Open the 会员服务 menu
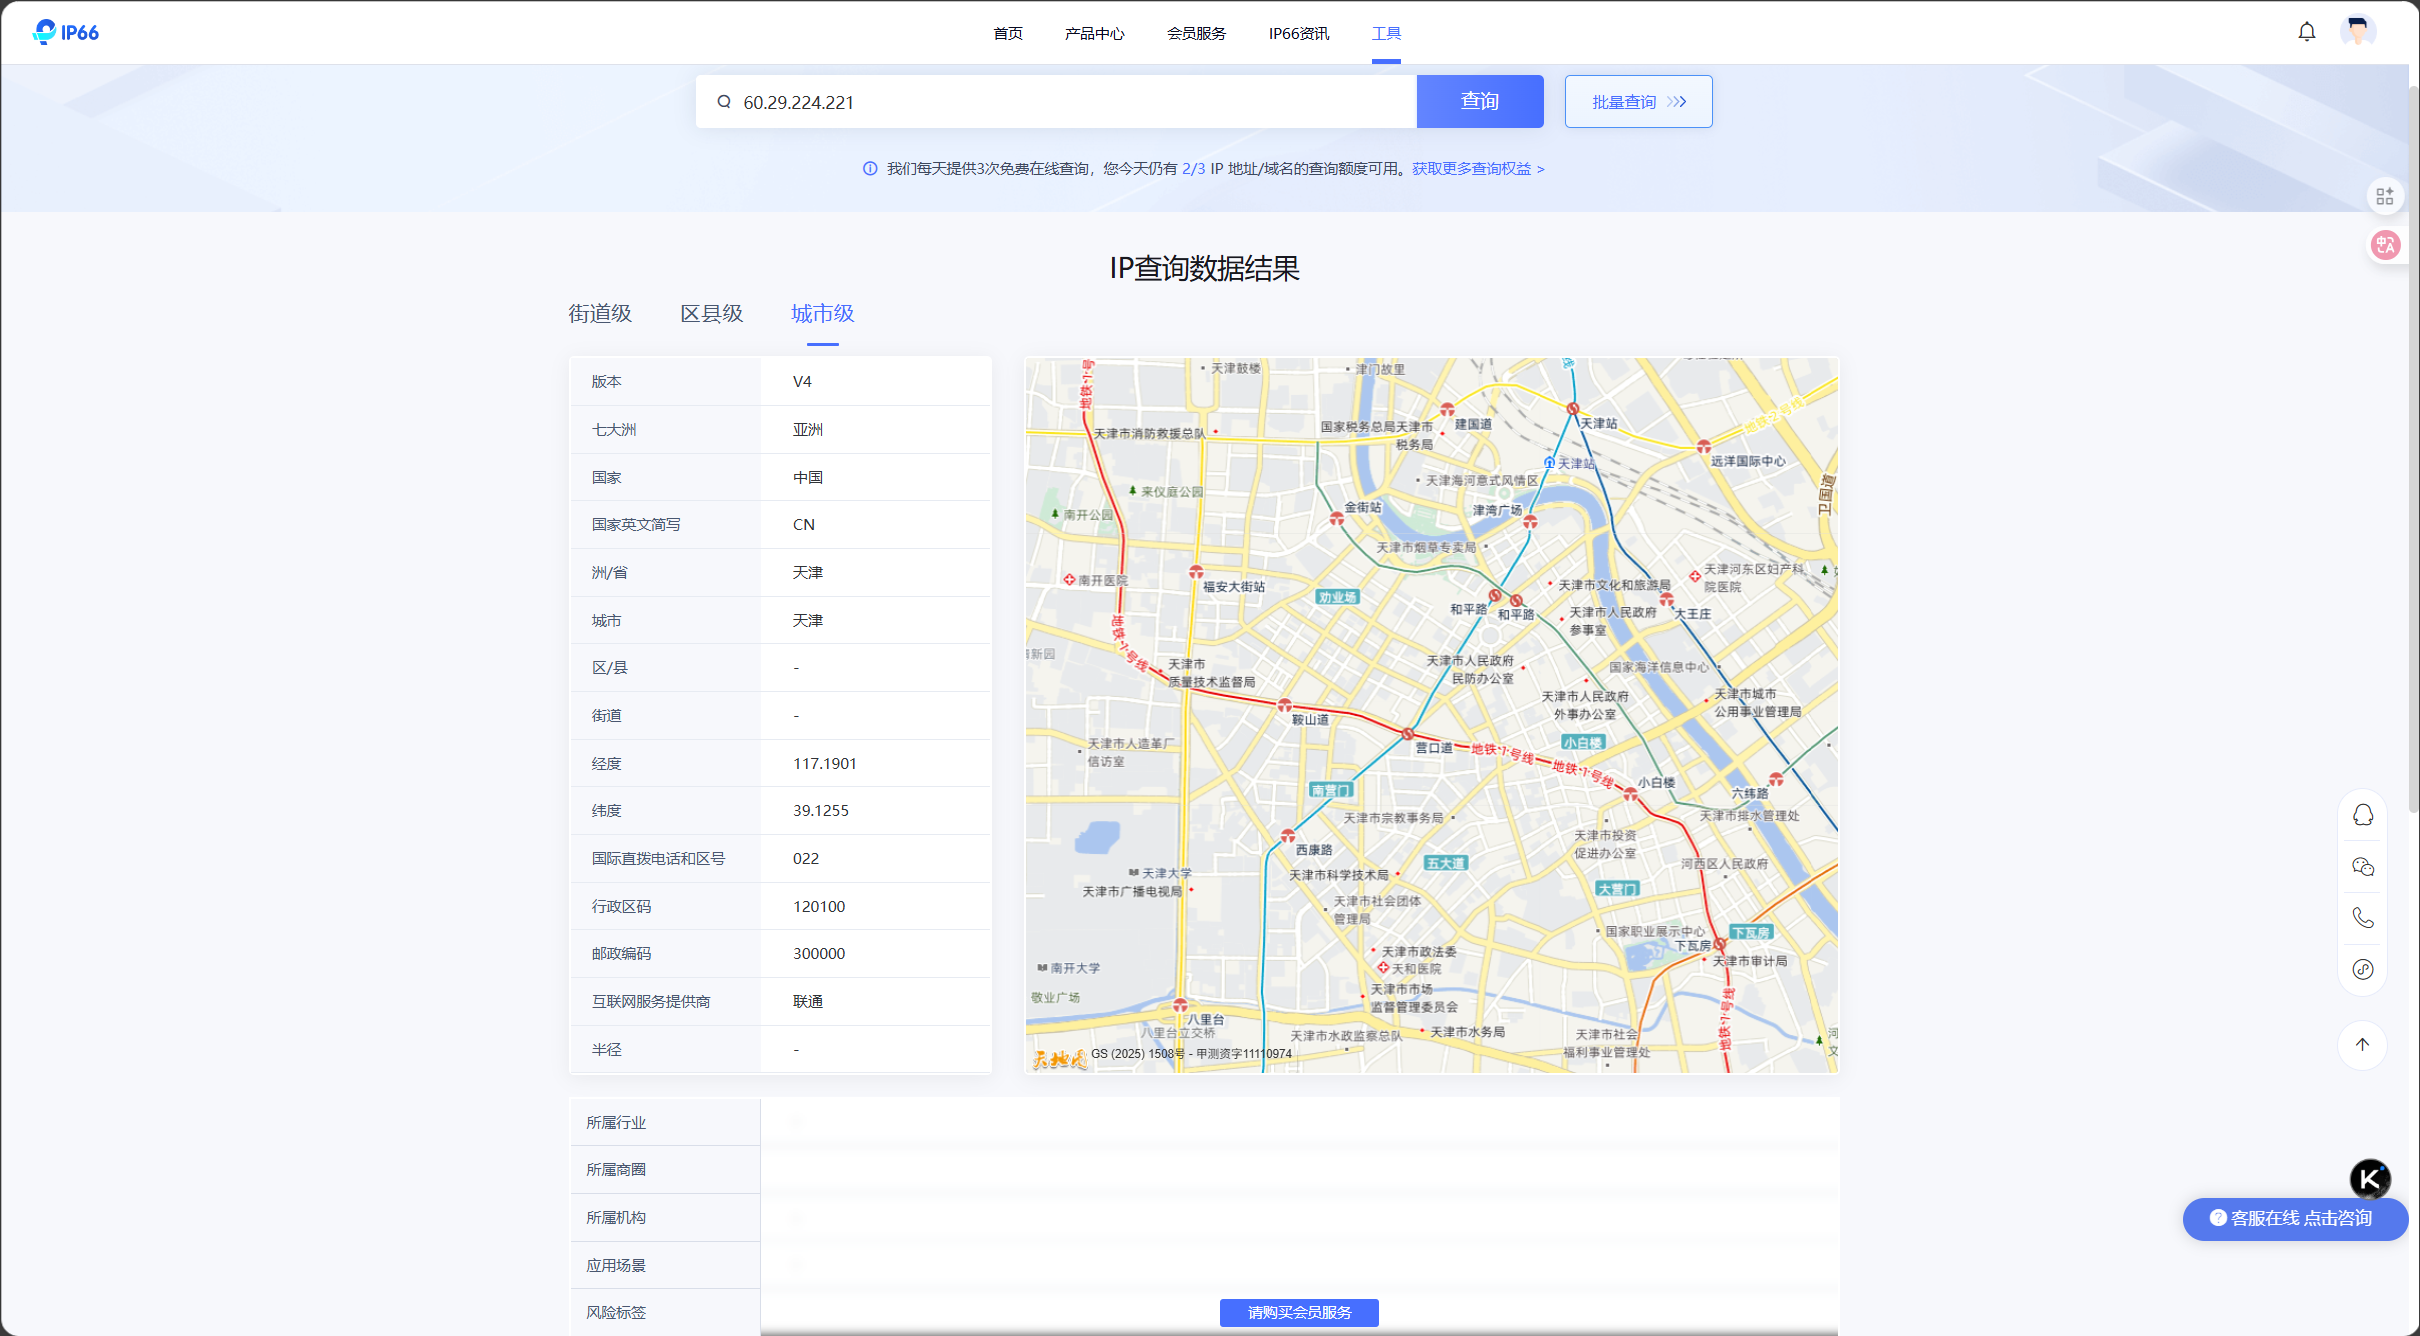 pos(1196,34)
